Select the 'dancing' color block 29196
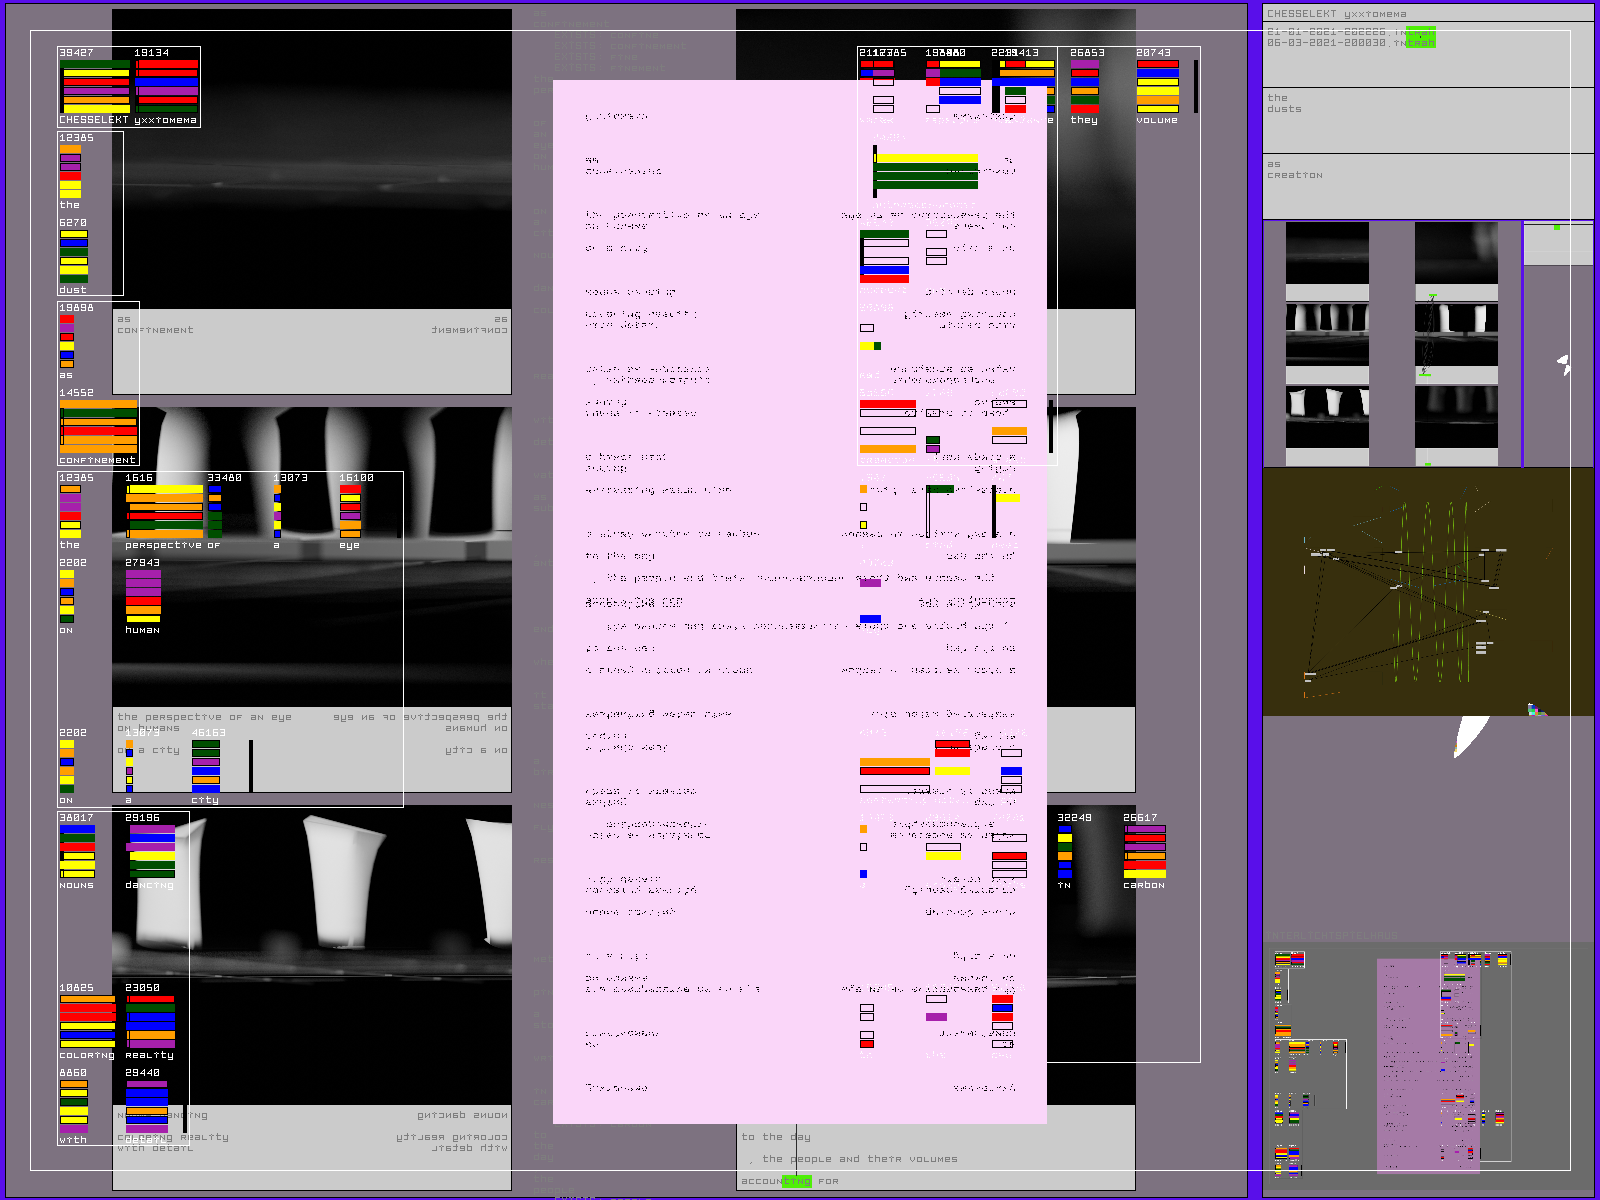The width and height of the screenshot is (1600, 1200). [151, 851]
